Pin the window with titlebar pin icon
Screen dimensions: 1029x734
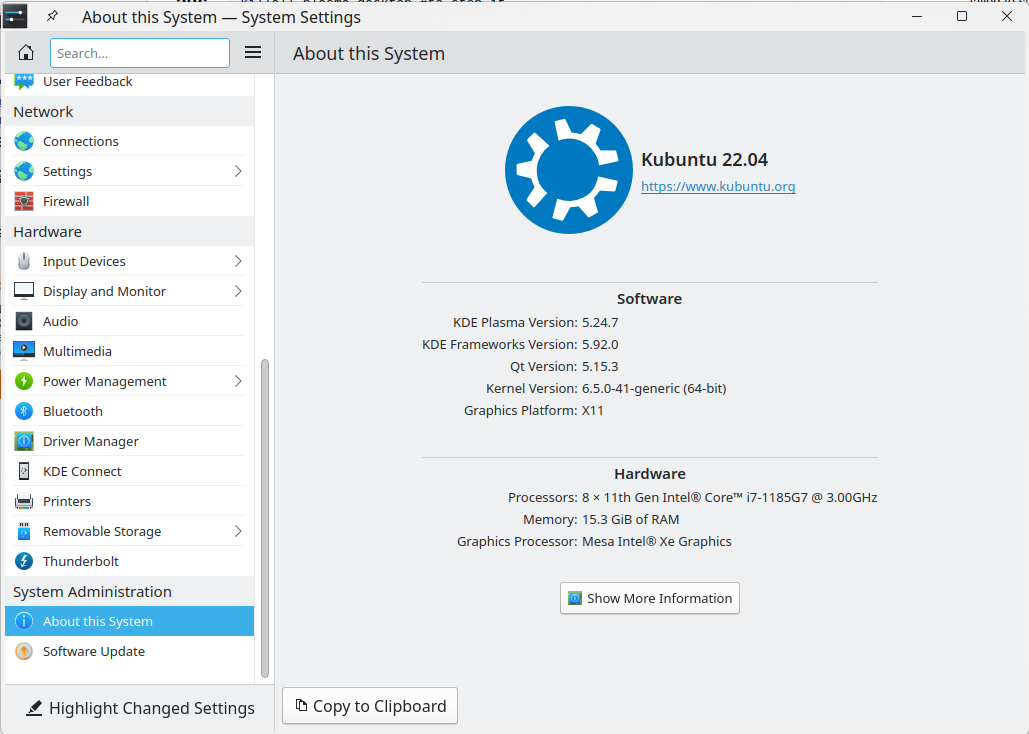pyautogui.click(x=52, y=16)
